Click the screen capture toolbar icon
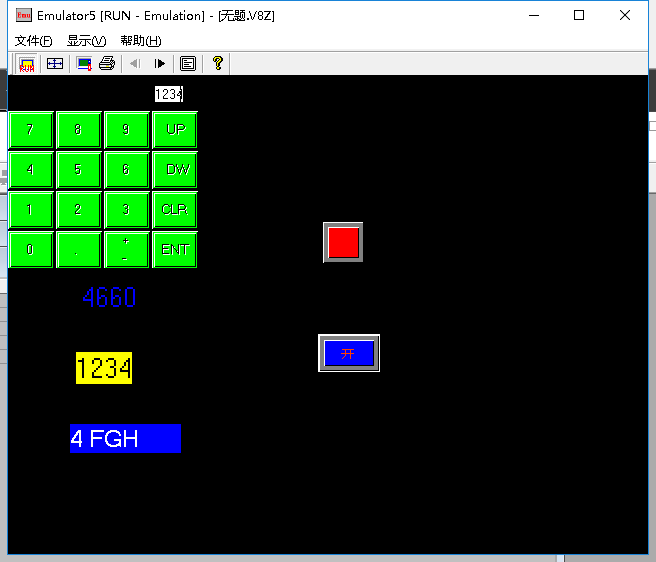This screenshot has height=562, width=656. point(85,64)
